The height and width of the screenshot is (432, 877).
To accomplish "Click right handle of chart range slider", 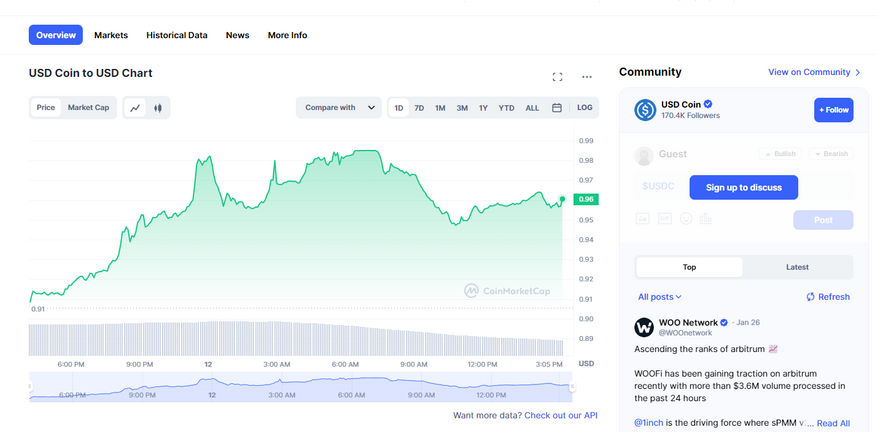I will 572,387.
